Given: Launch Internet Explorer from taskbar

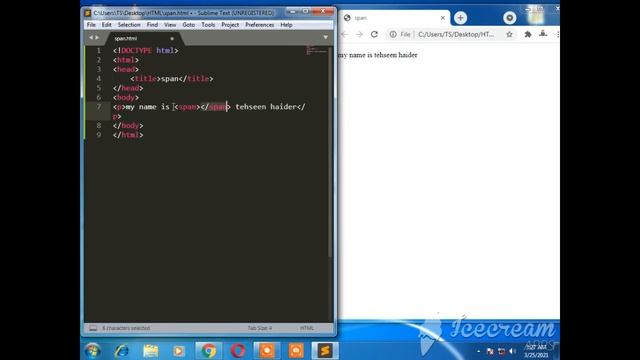Looking at the screenshot, I should tap(121, 351).
